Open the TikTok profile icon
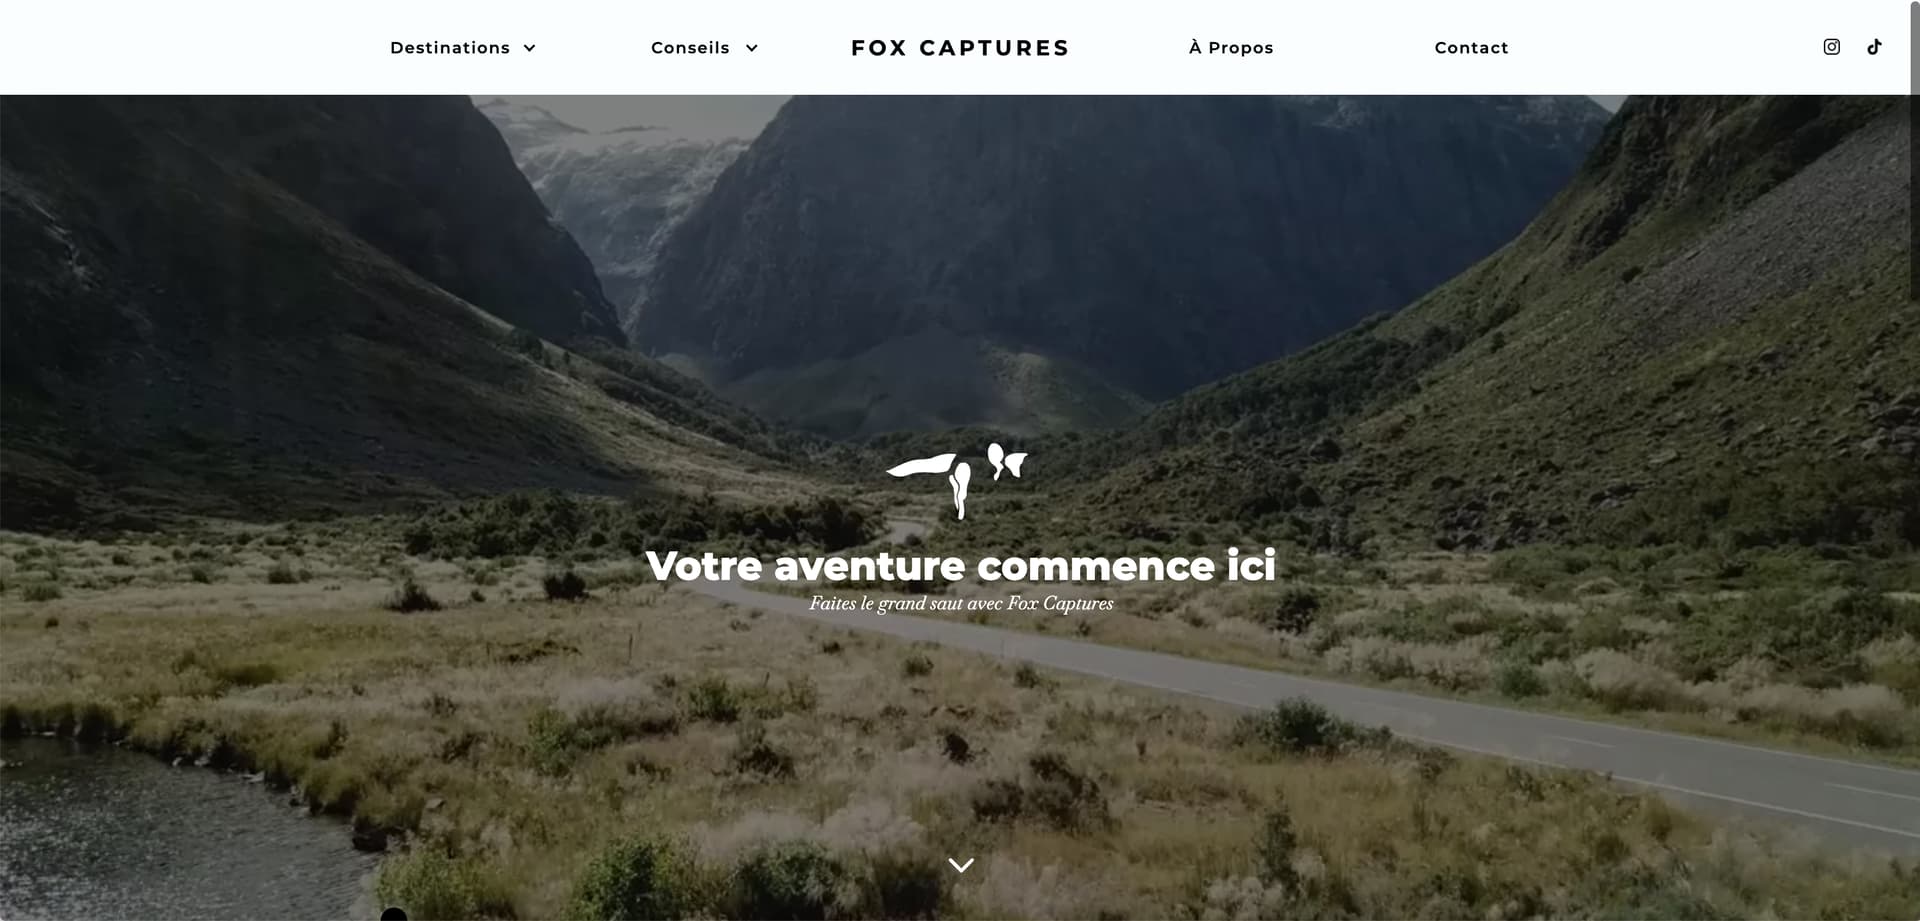Screen dimensions: 1920x921 (1874, 47)
